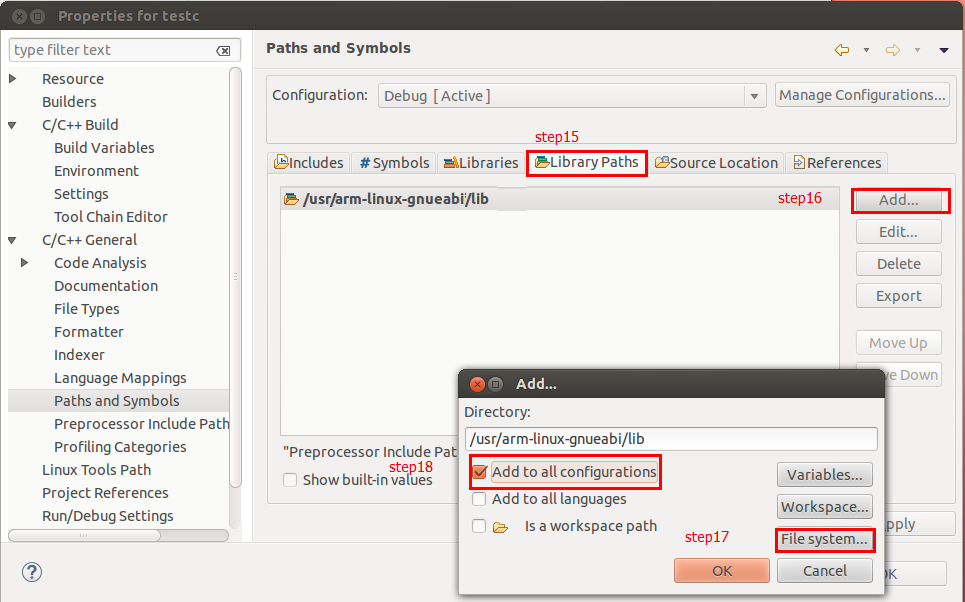Open the view menu triangle in header

pos(943,50)
